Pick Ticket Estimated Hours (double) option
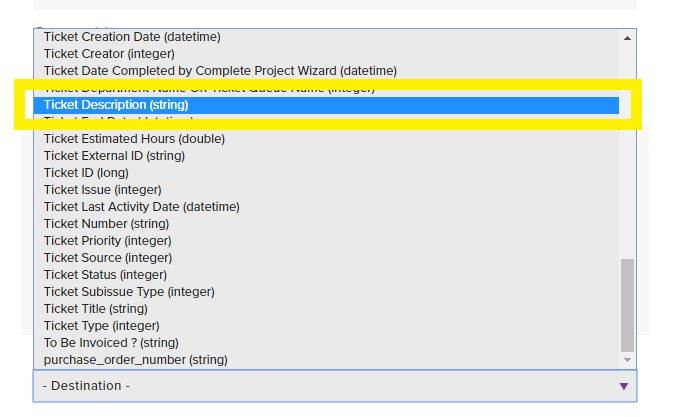Viewport: 680px width, 417px height. [134, 139]
